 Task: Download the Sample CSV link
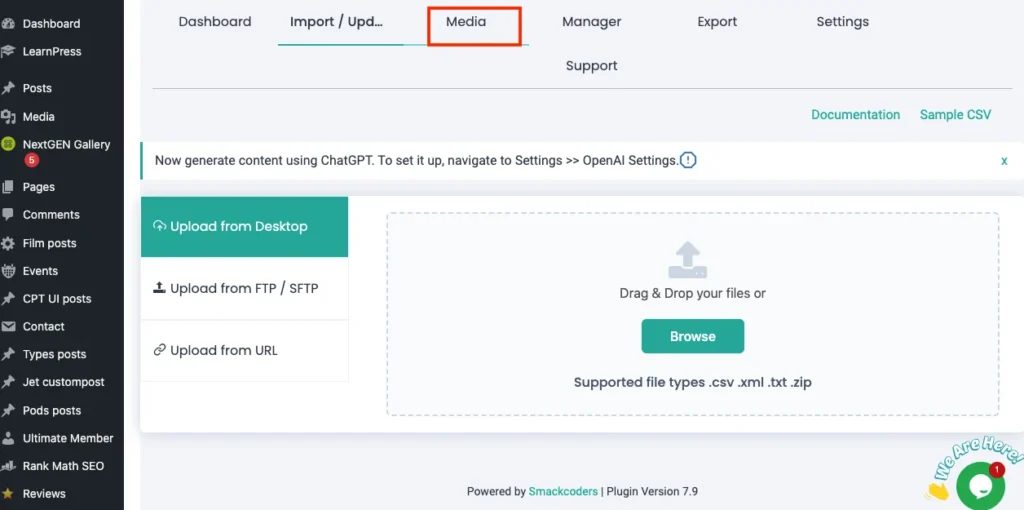pos(955,115)
